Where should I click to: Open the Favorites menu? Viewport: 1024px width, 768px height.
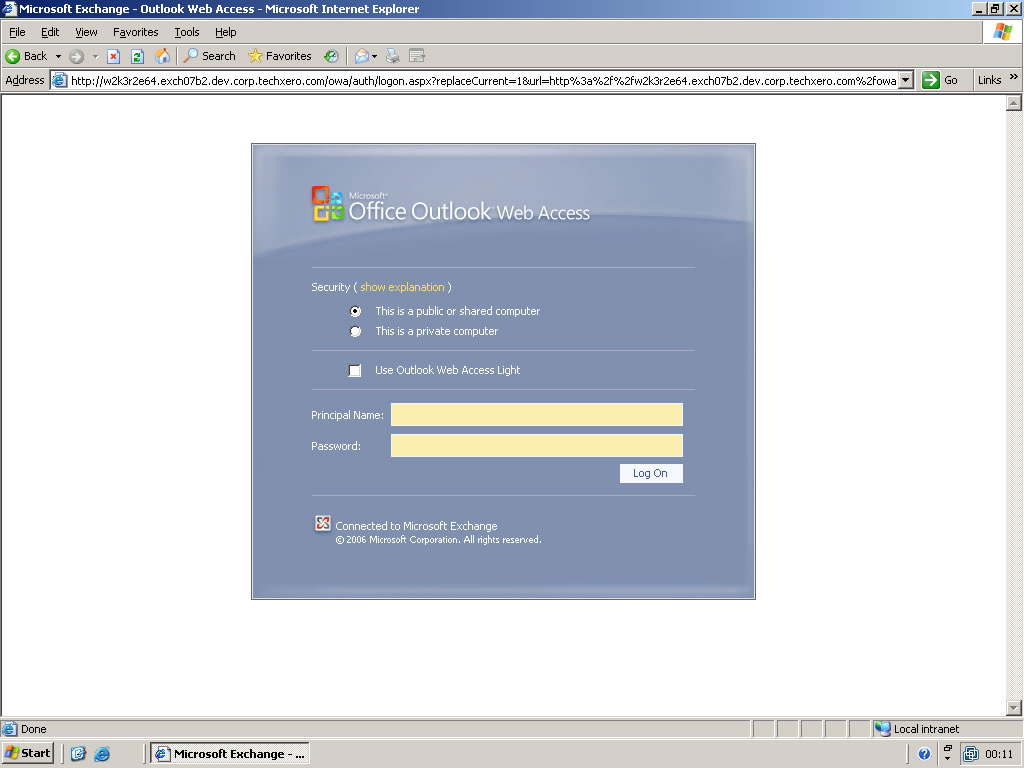pos(135,32)
